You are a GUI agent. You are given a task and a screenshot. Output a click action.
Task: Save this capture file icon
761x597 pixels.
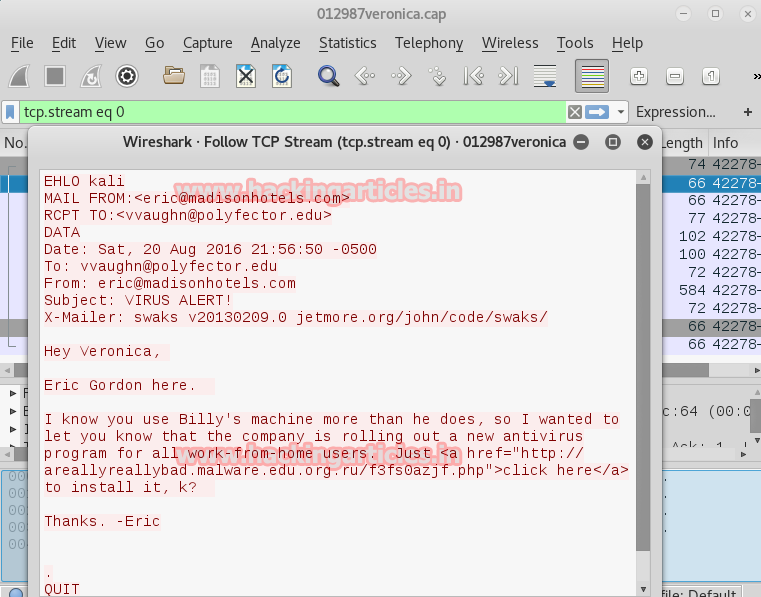210,76
